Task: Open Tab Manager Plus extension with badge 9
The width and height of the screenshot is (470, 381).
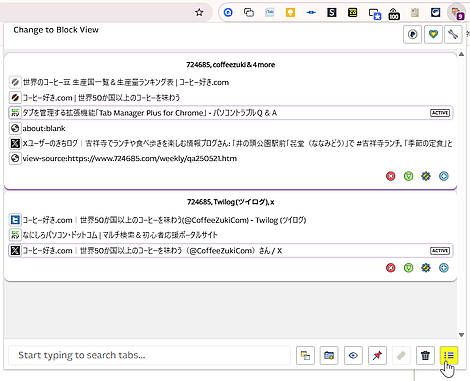Action: click(457, 13)
